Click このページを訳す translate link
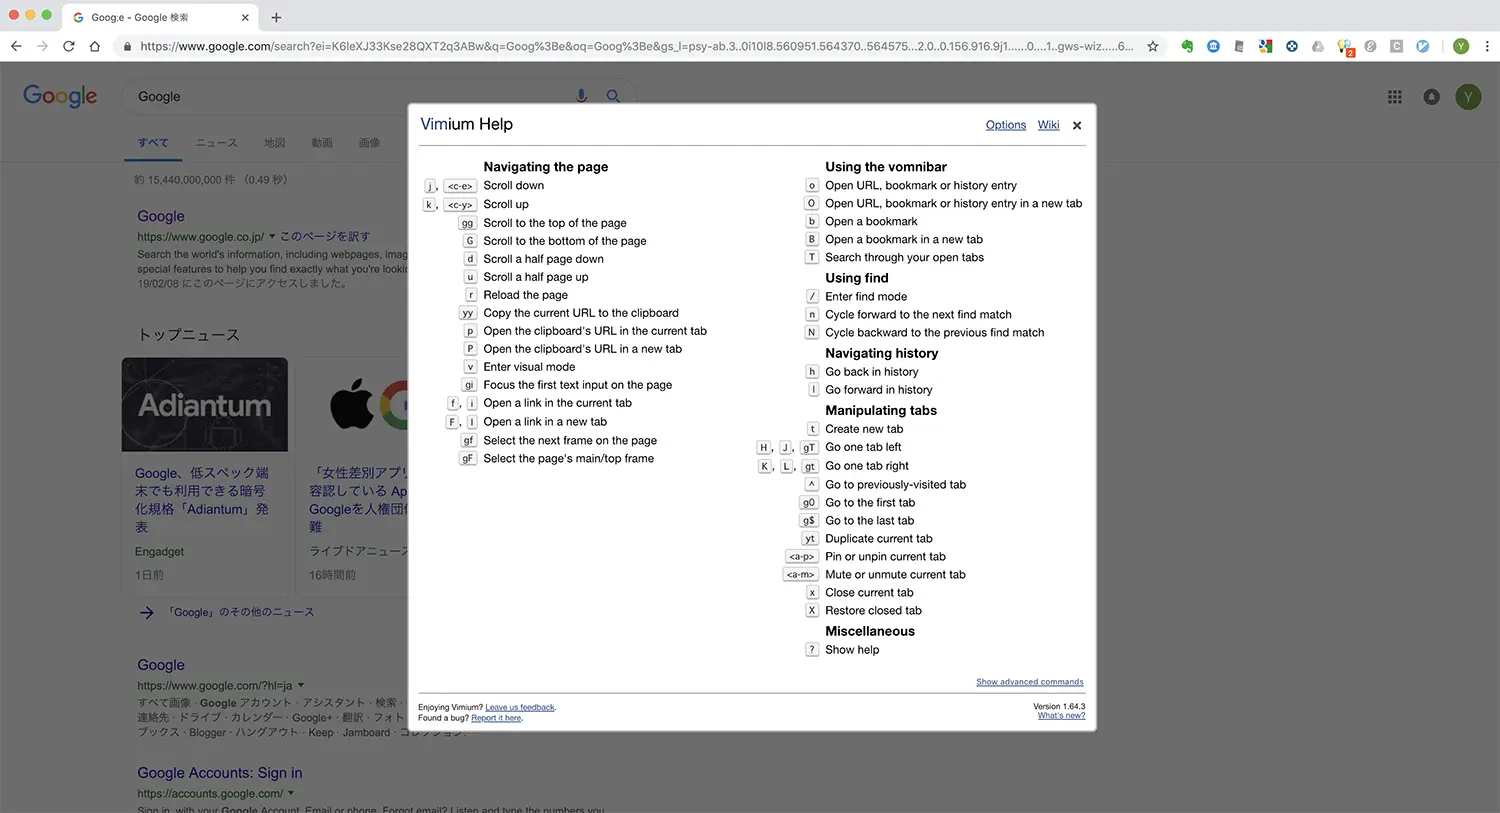Viewport: 1500px width, 813px height. click(x=325, y=237)
